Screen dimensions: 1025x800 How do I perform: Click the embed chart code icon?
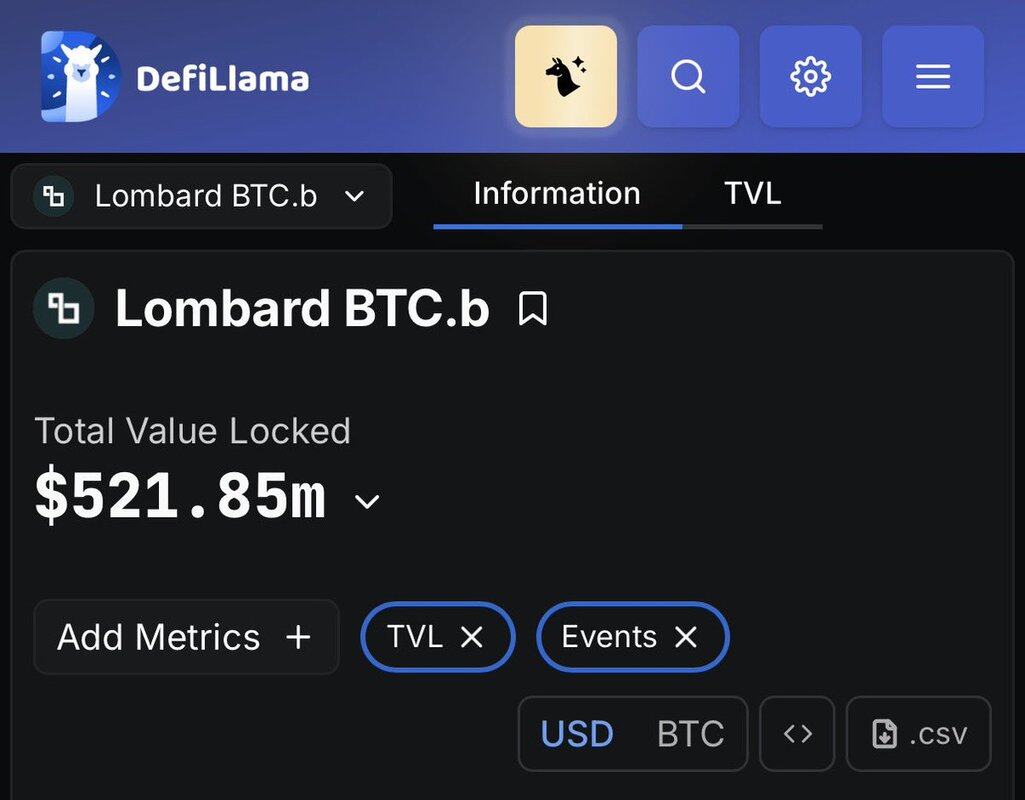(x=797, y=734)
